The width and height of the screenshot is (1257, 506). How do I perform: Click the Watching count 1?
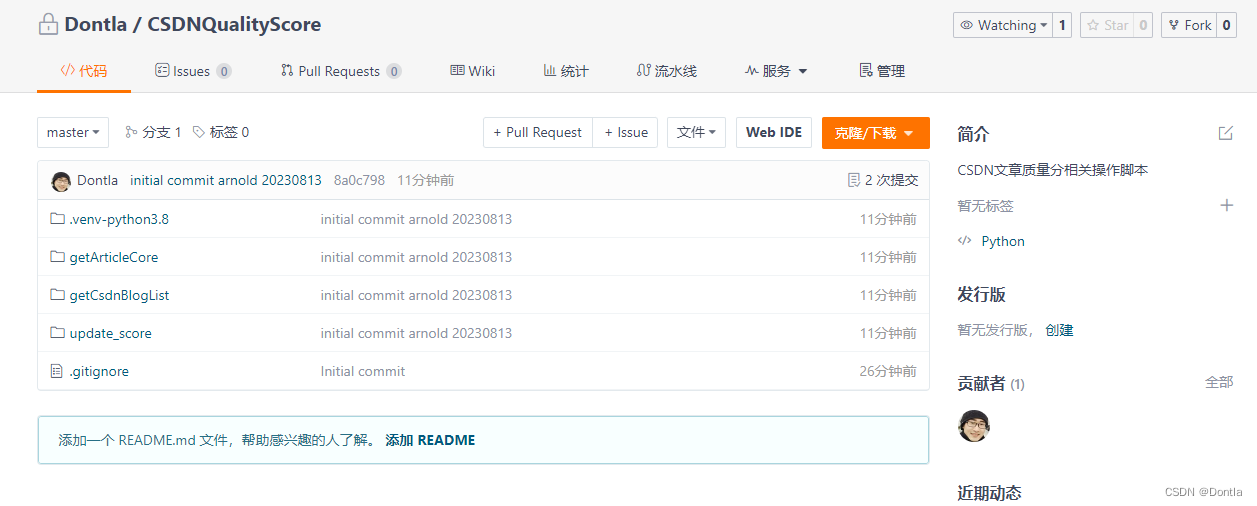(x=1062, y=25)
